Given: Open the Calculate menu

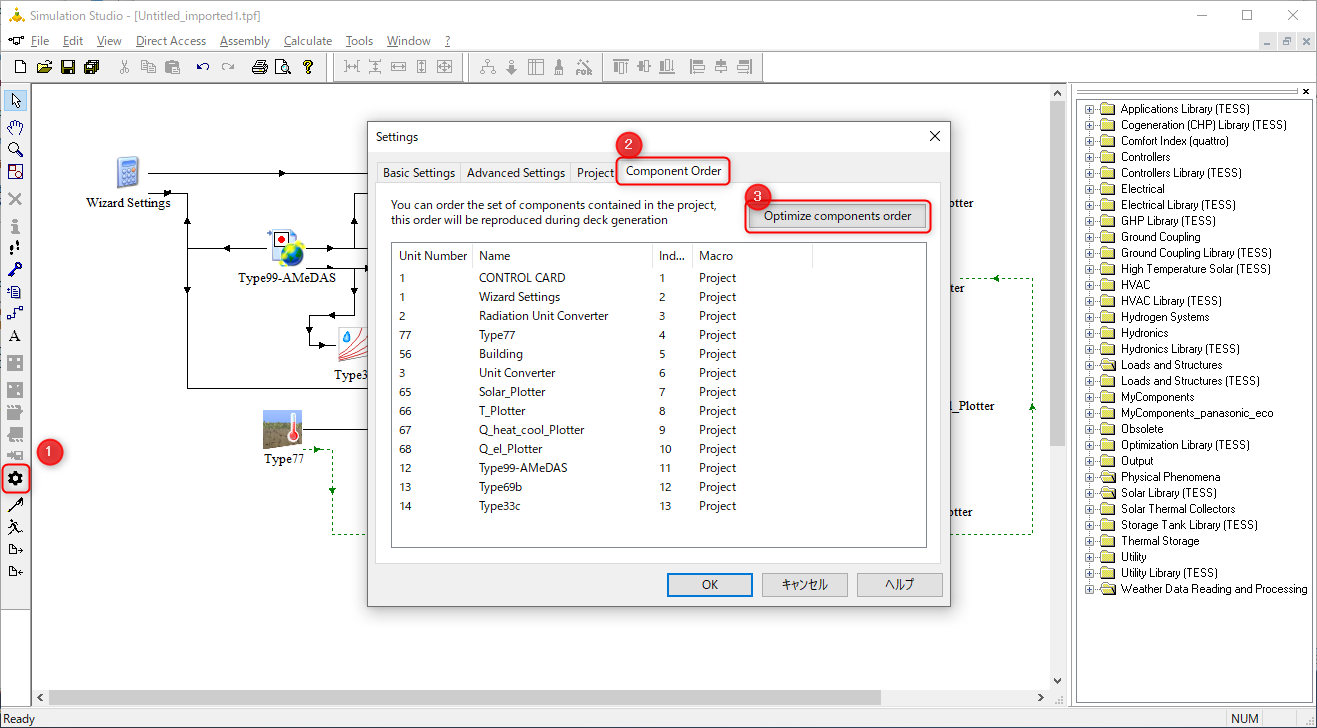Looking at the screenshot, I should coord(308,41).
